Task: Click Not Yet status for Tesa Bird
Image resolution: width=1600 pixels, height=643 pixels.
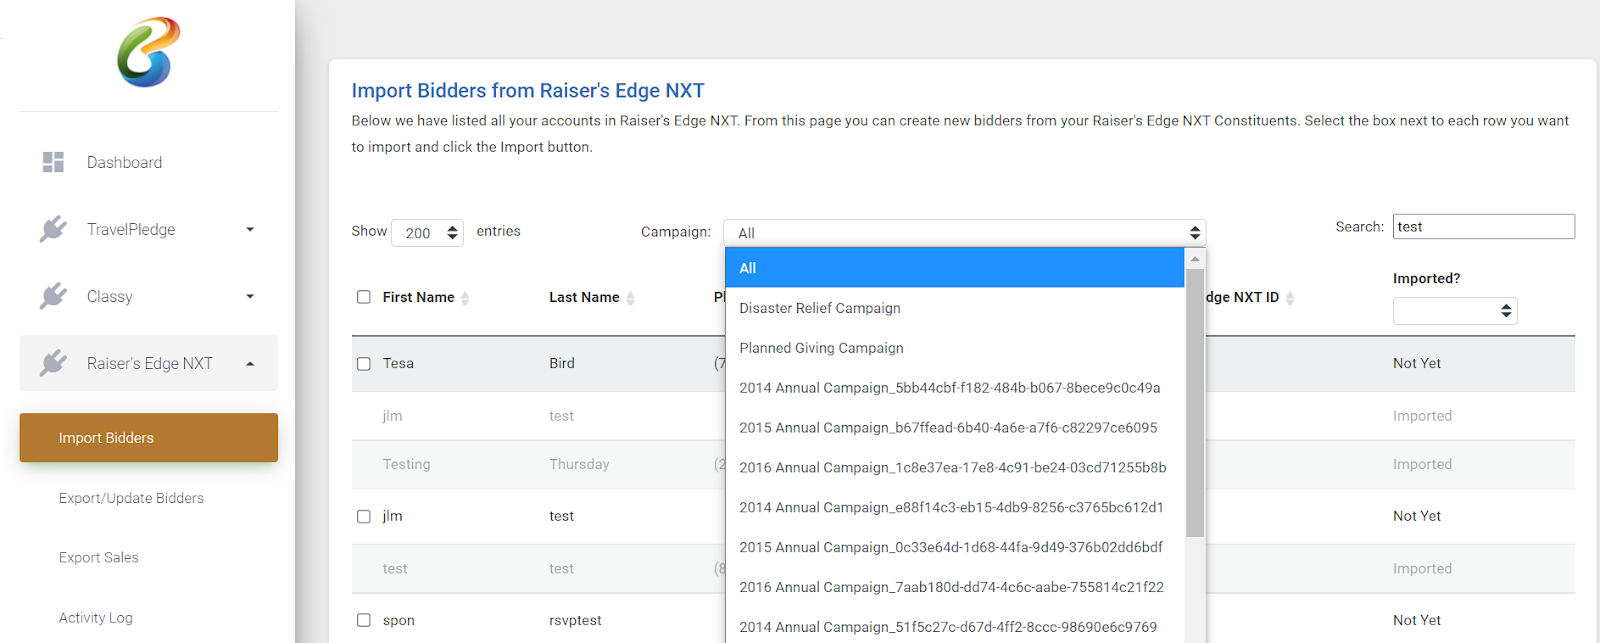Action: click(1417, 364)
